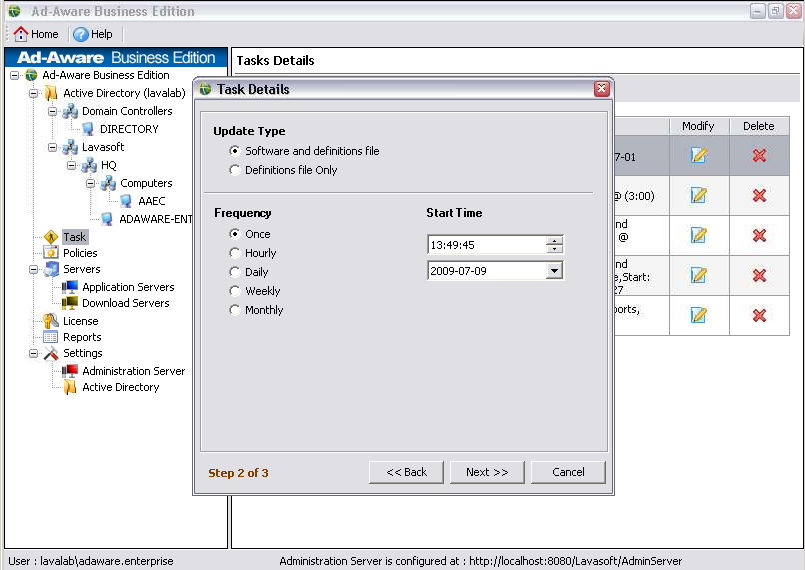Screen dimensions: 805x570
Task: Choose Weekly frequency radio button
Action: click(235, 291)
